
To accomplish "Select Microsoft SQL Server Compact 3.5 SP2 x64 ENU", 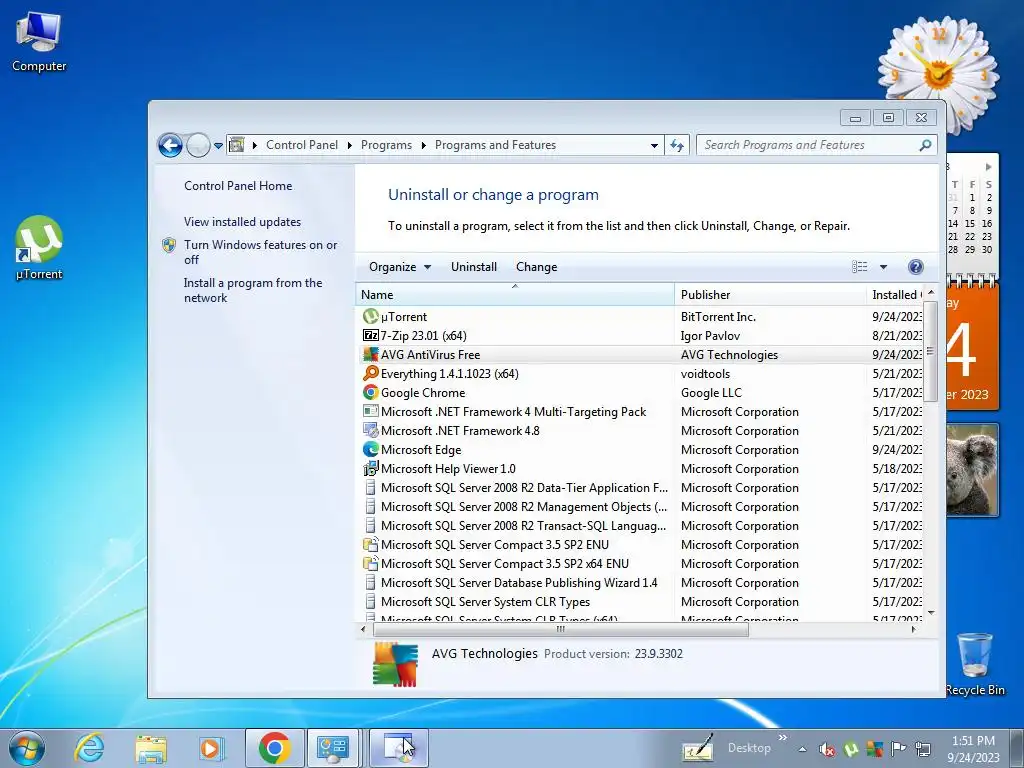I will click(x=639, y=564).
